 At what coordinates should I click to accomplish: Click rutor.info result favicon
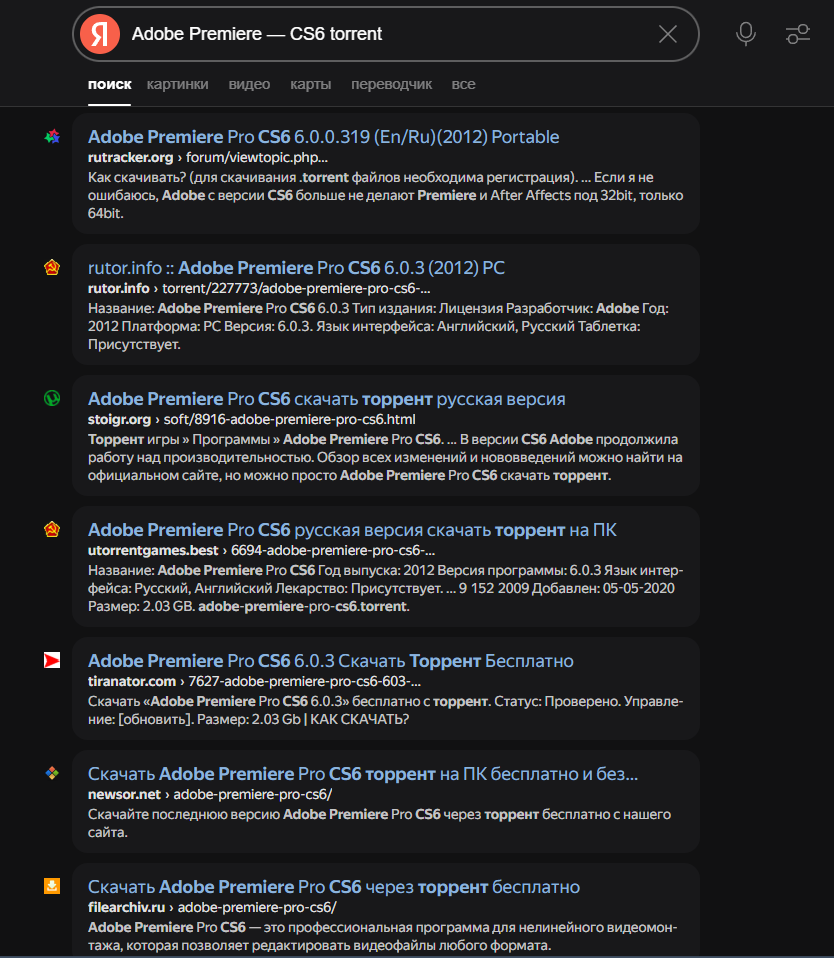coord(52,267)
